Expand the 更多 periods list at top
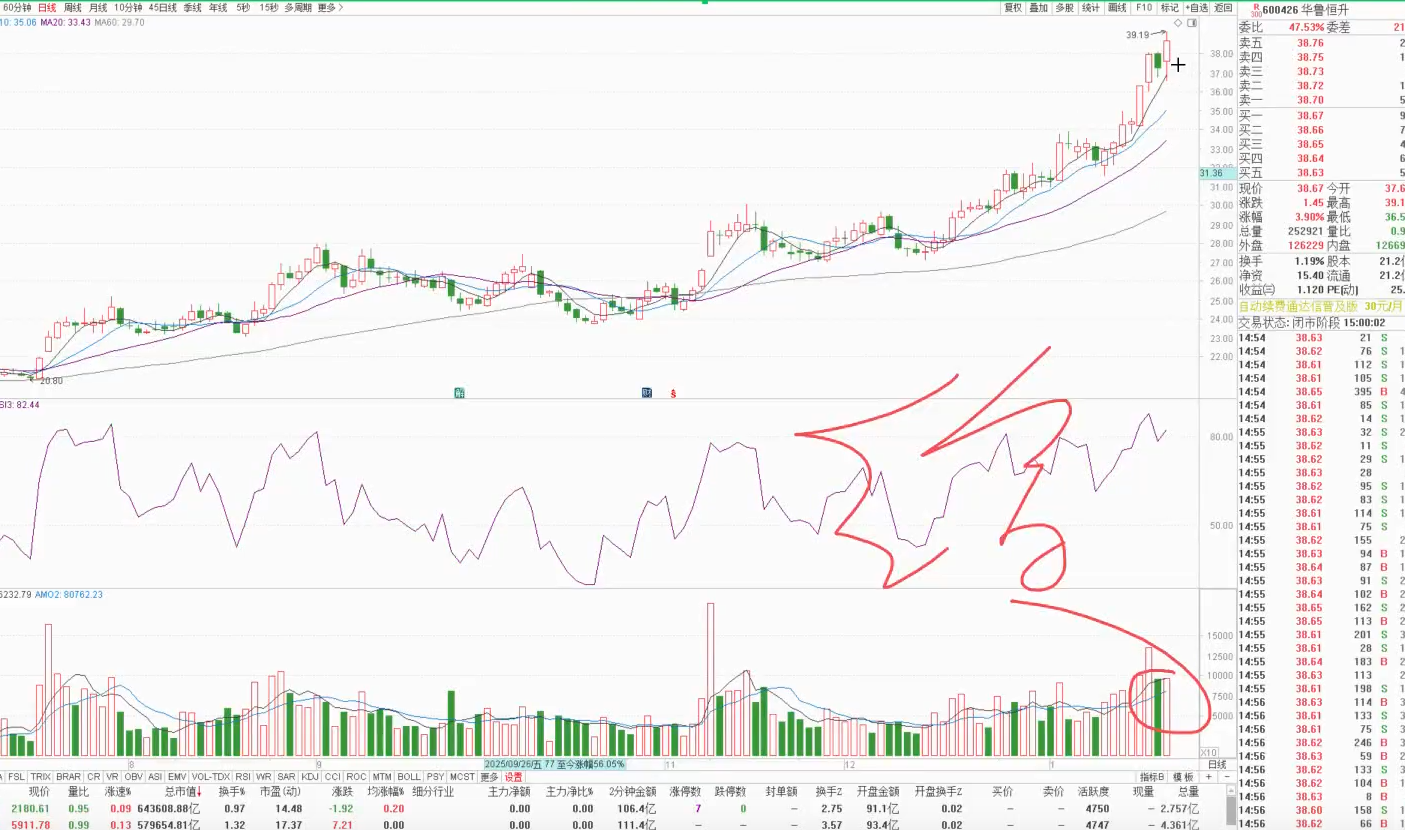The height and width of the screenshot is (830, 1405). (x=330, y=7)
